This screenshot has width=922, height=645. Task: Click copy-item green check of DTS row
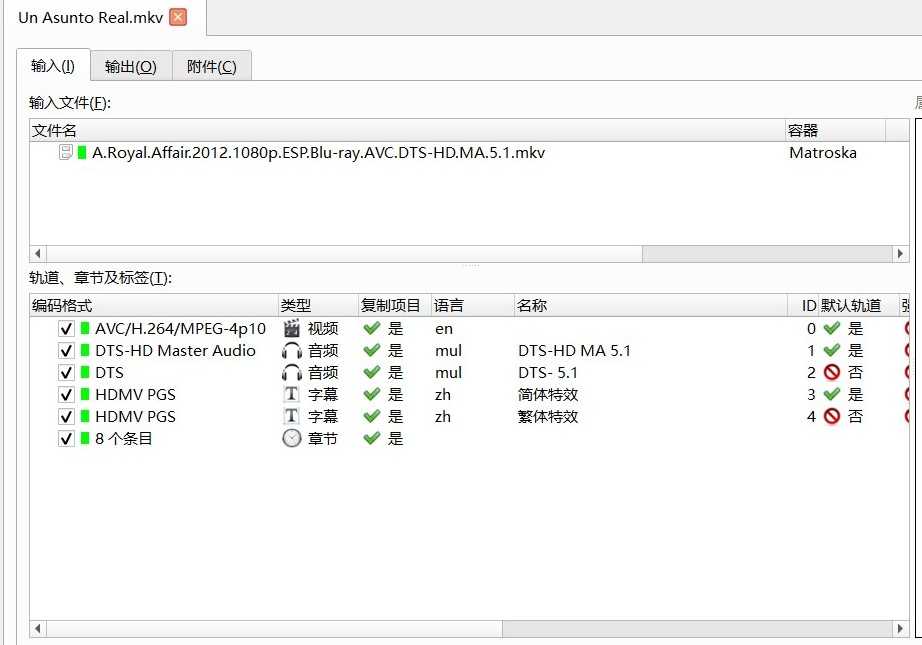point(372,372)
